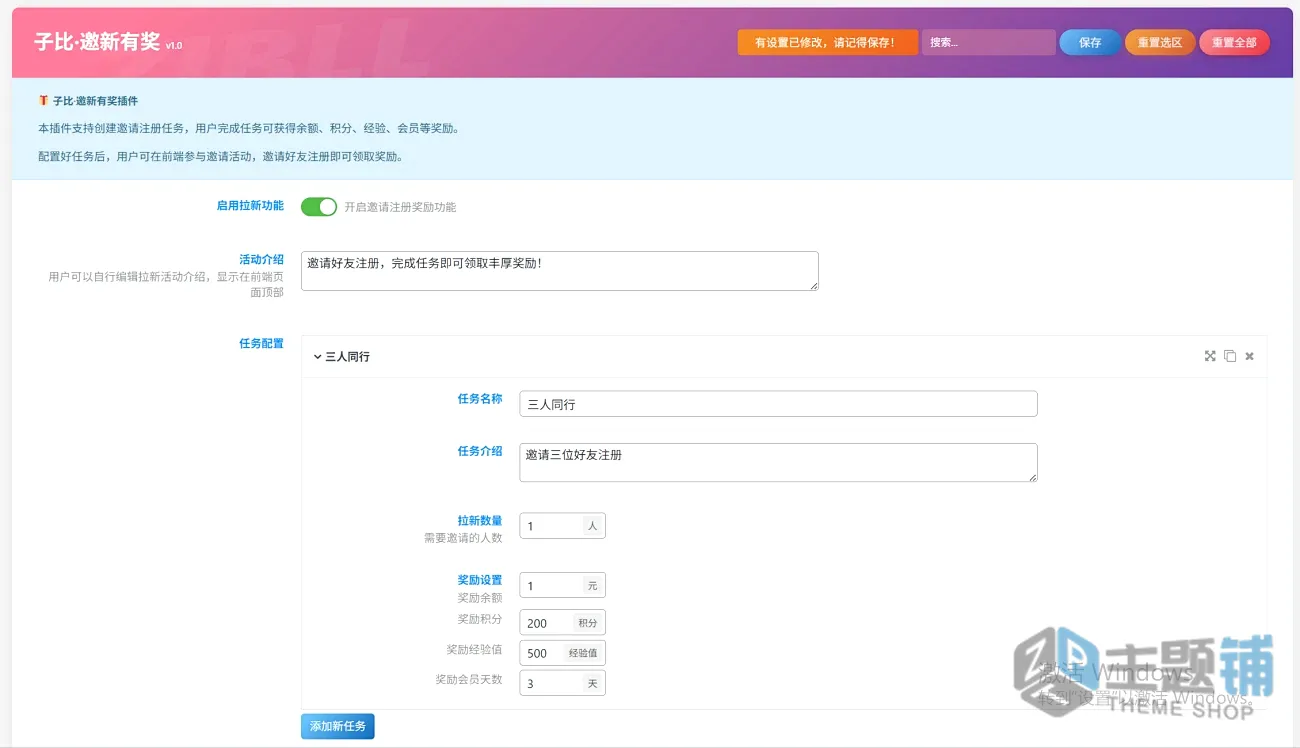The image size is (1300, 748).
Task: Click the 启用拉新功能 label
Action: (250, 205)
